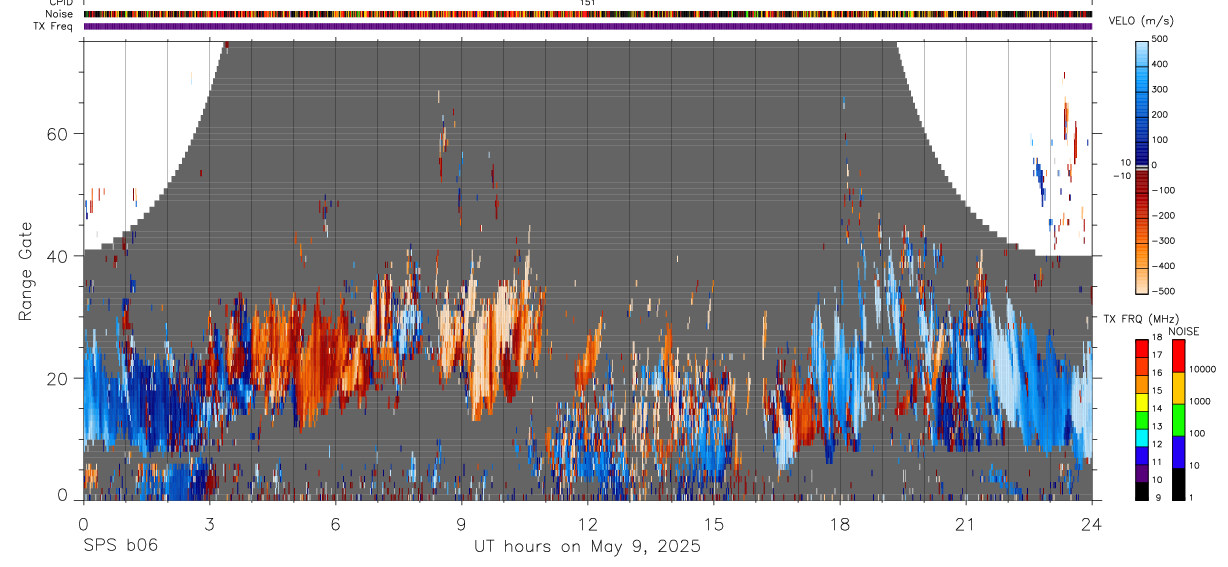Screen dimensions: 1228x567
Task: Click the x-axis tick label "6"
Action: [335, 524]
